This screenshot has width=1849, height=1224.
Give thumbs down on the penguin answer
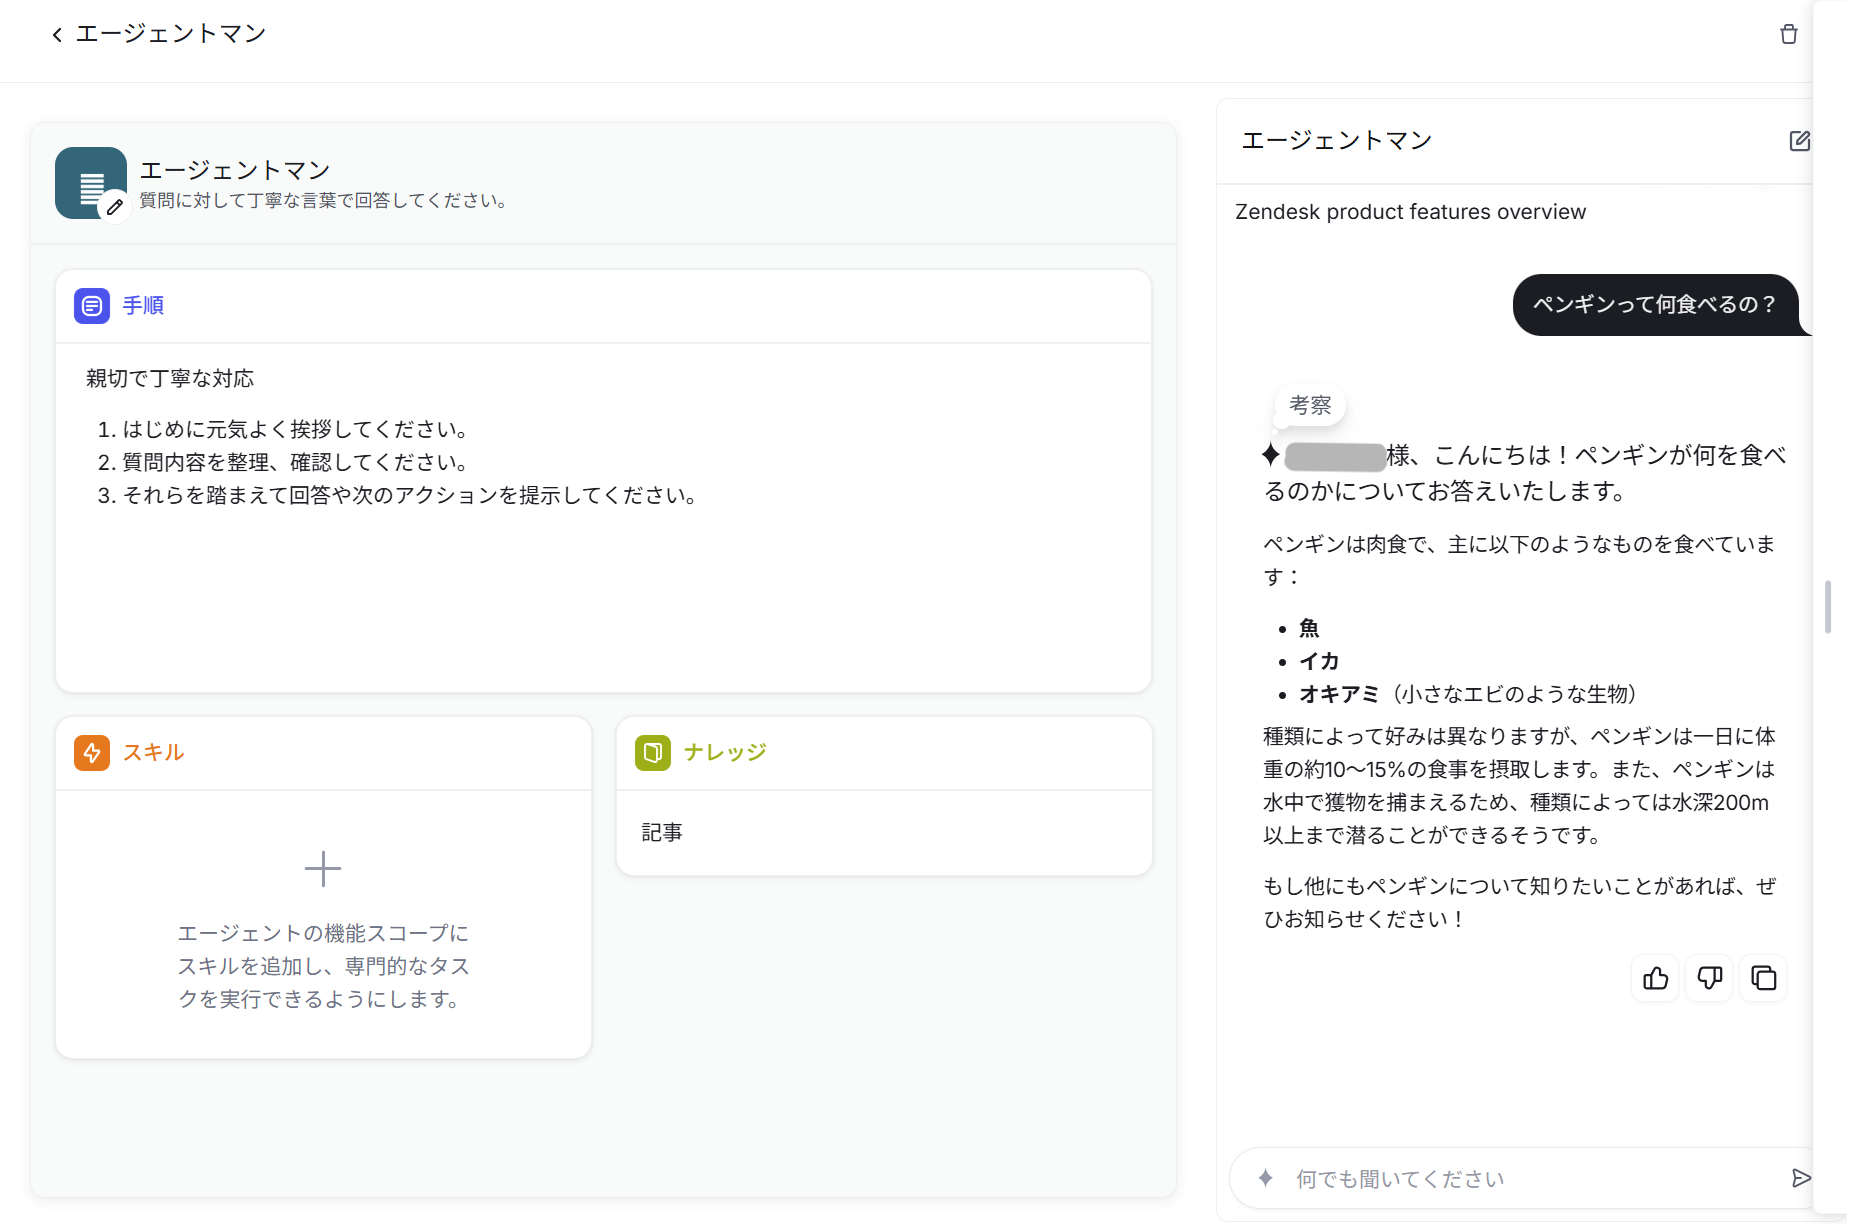[1709, 978]
